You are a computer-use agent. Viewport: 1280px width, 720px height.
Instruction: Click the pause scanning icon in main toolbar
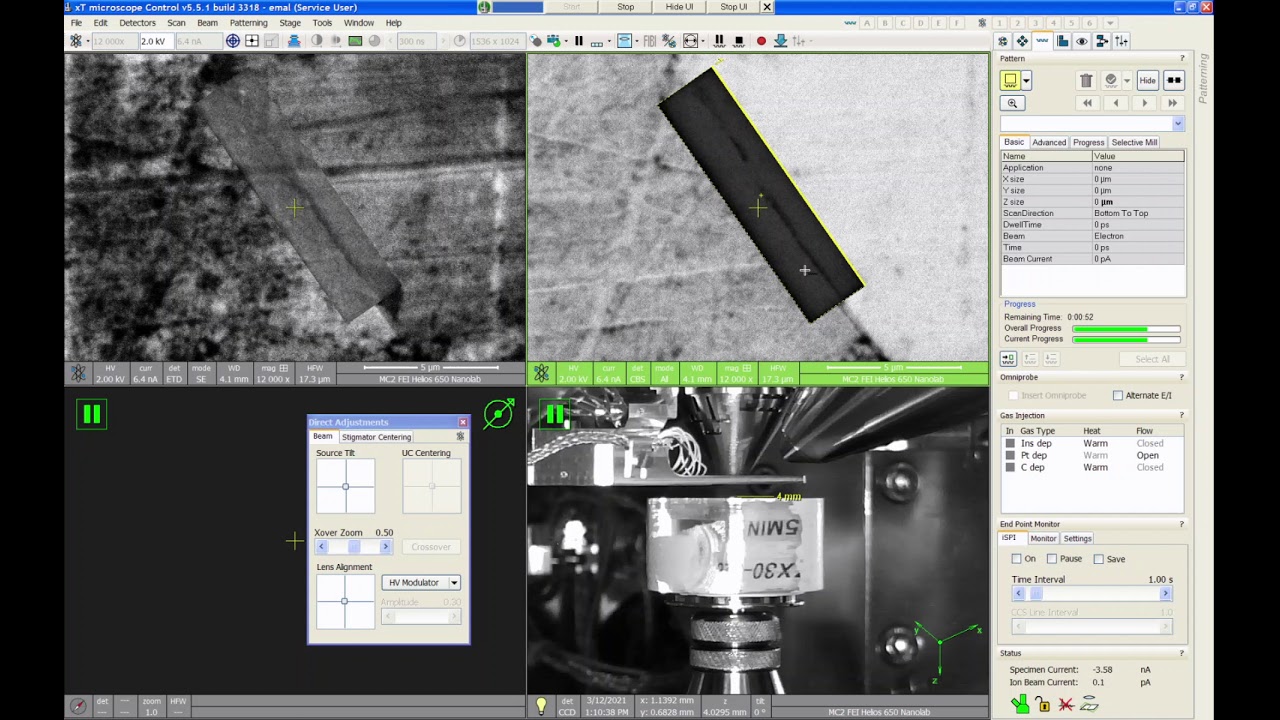pyautogui.click(x=579, y=41)
